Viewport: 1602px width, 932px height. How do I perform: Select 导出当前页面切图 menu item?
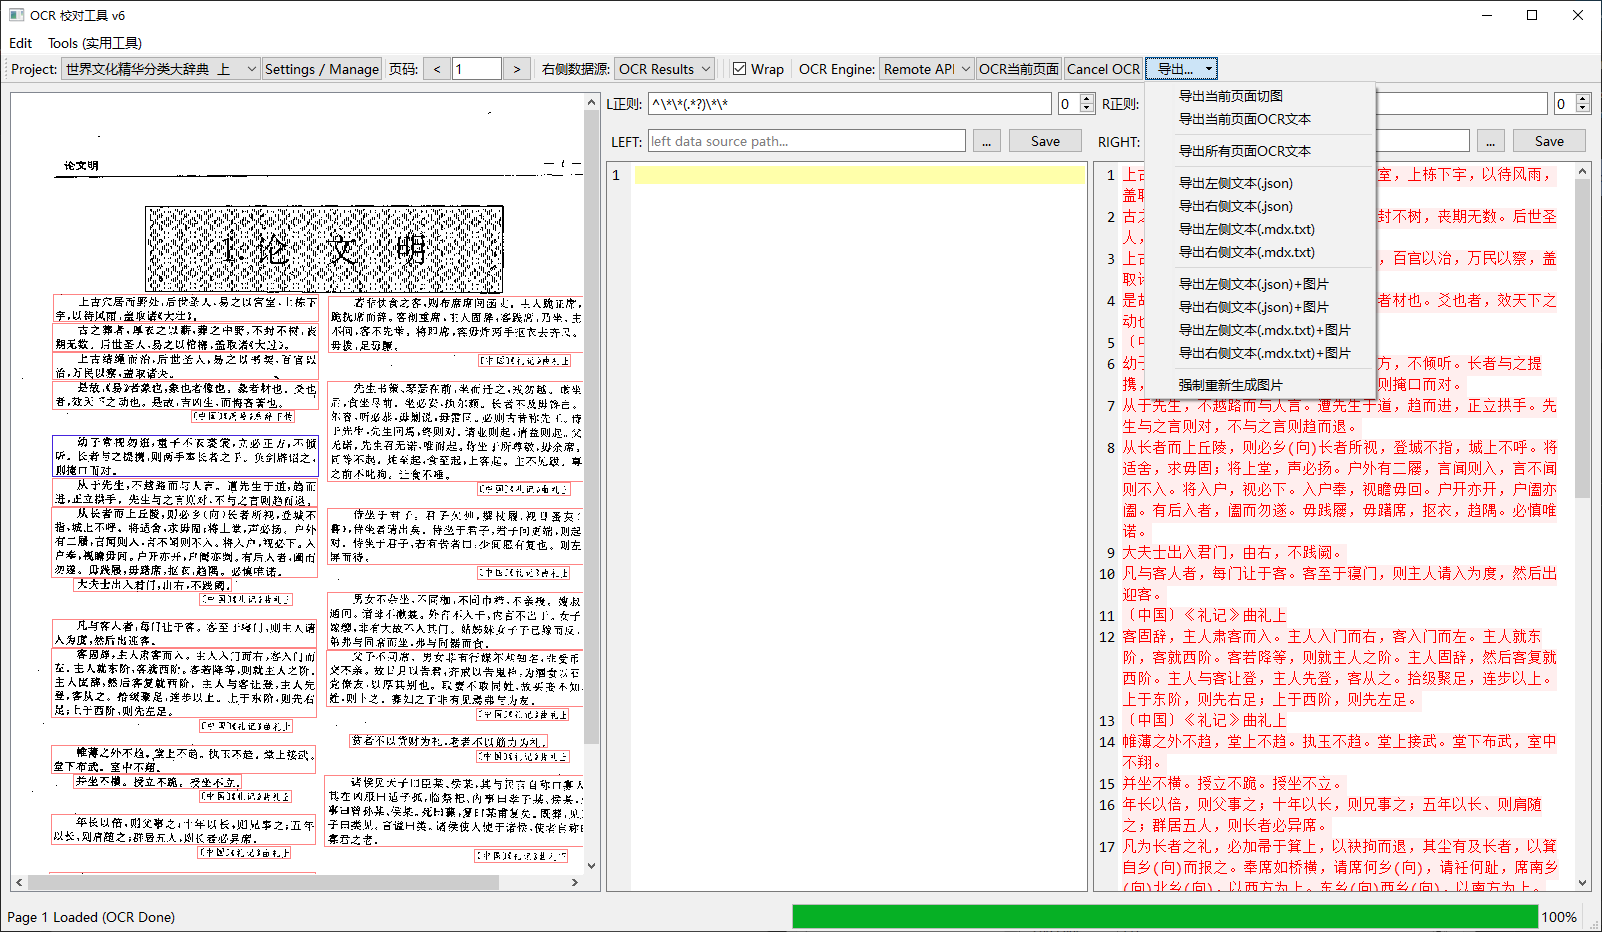click(x=1260, y=96)
